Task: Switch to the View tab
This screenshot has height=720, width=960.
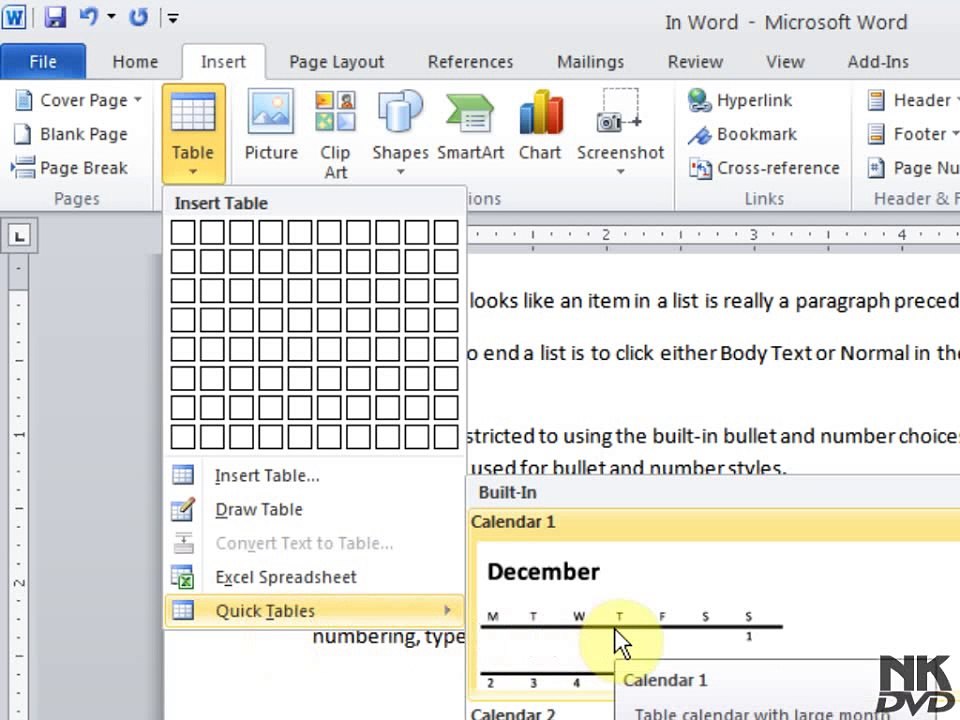Action: (785, 62)
